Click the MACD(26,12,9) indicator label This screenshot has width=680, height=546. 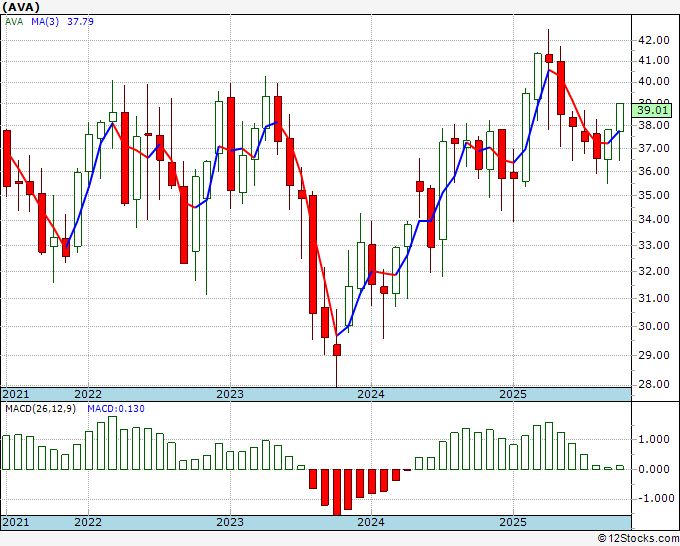click(40, 409)
